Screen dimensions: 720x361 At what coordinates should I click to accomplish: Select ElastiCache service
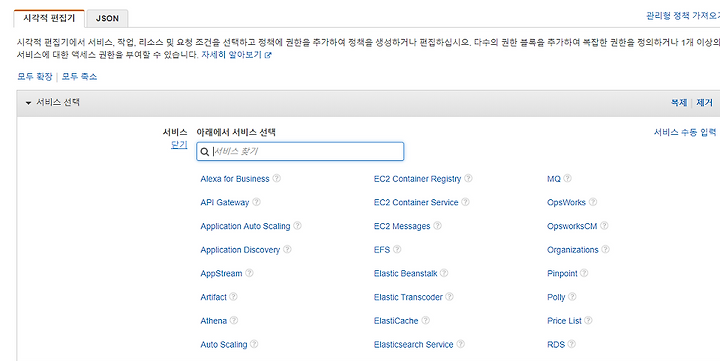396,321
